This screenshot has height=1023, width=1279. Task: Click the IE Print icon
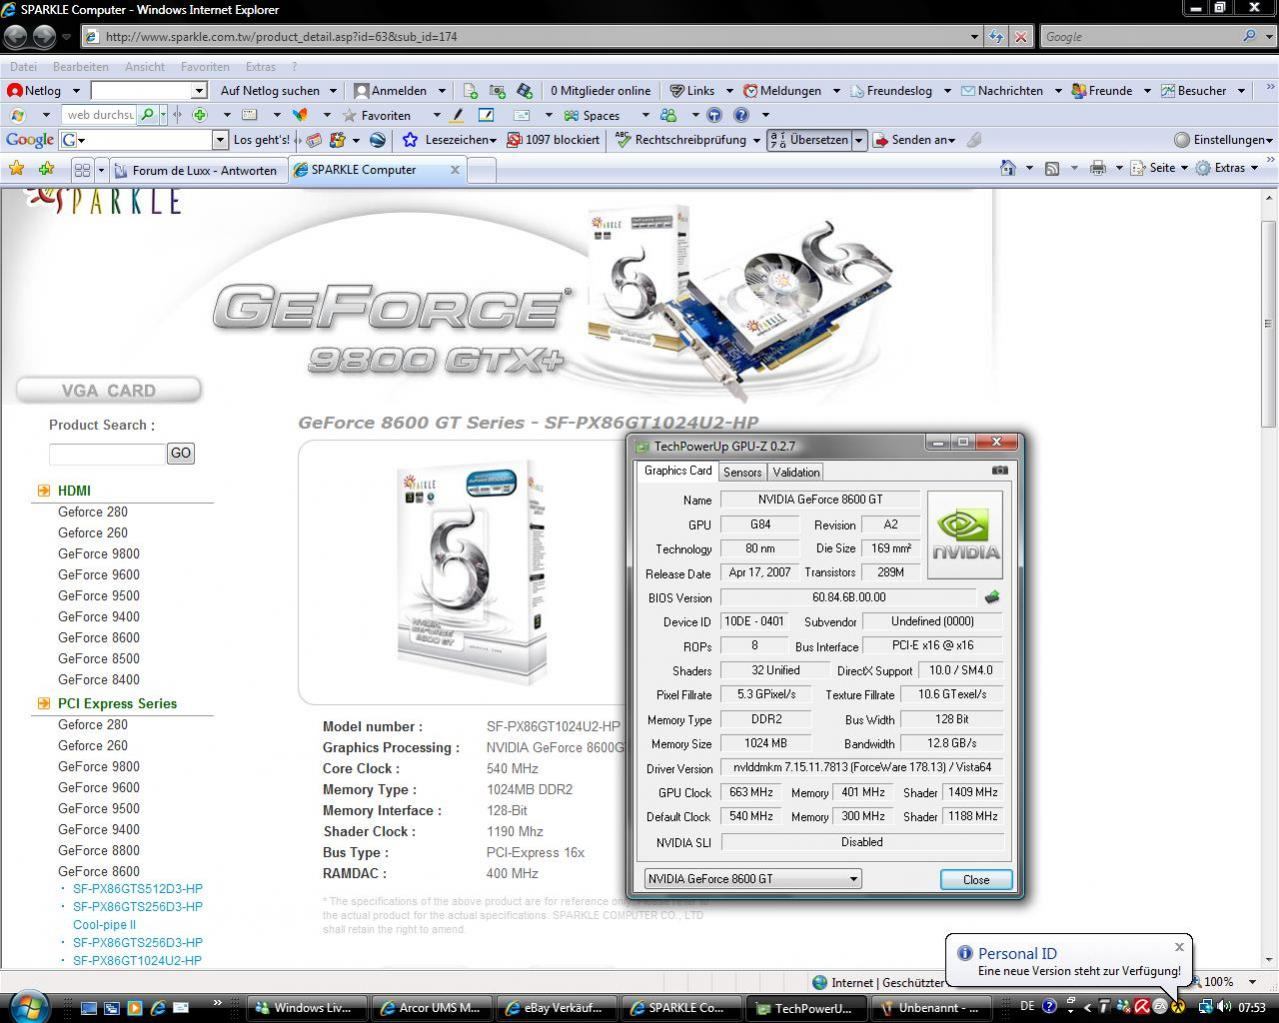pos(1098,168)
